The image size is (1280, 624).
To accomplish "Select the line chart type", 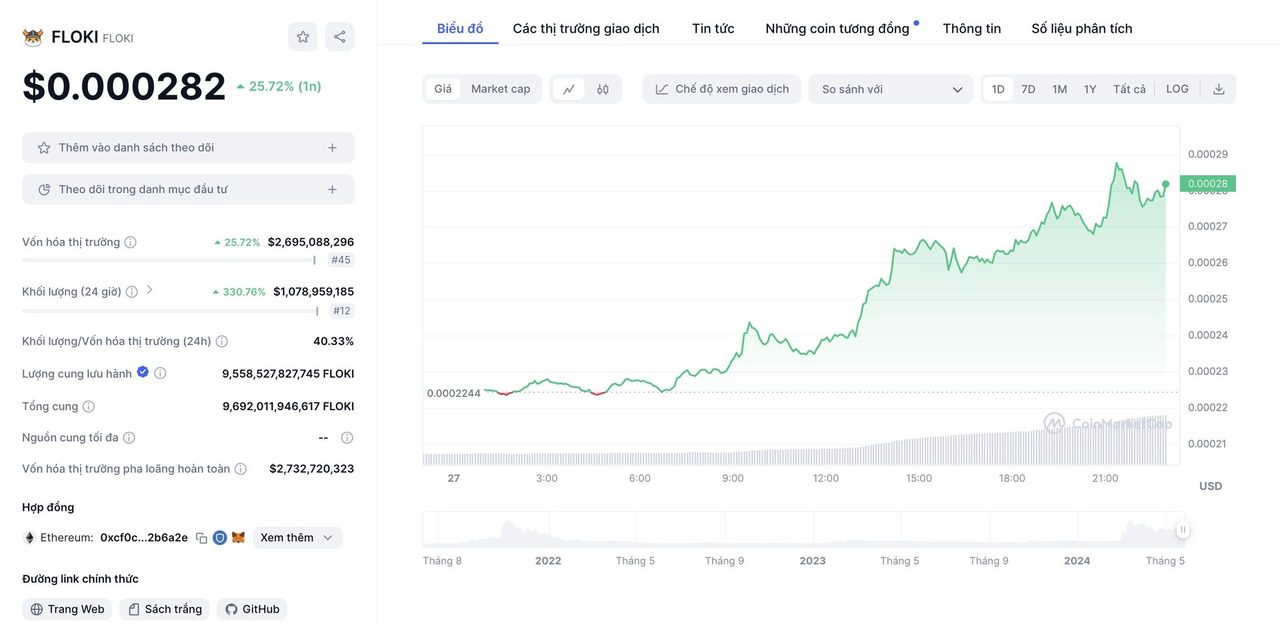I will coord(569,89).
